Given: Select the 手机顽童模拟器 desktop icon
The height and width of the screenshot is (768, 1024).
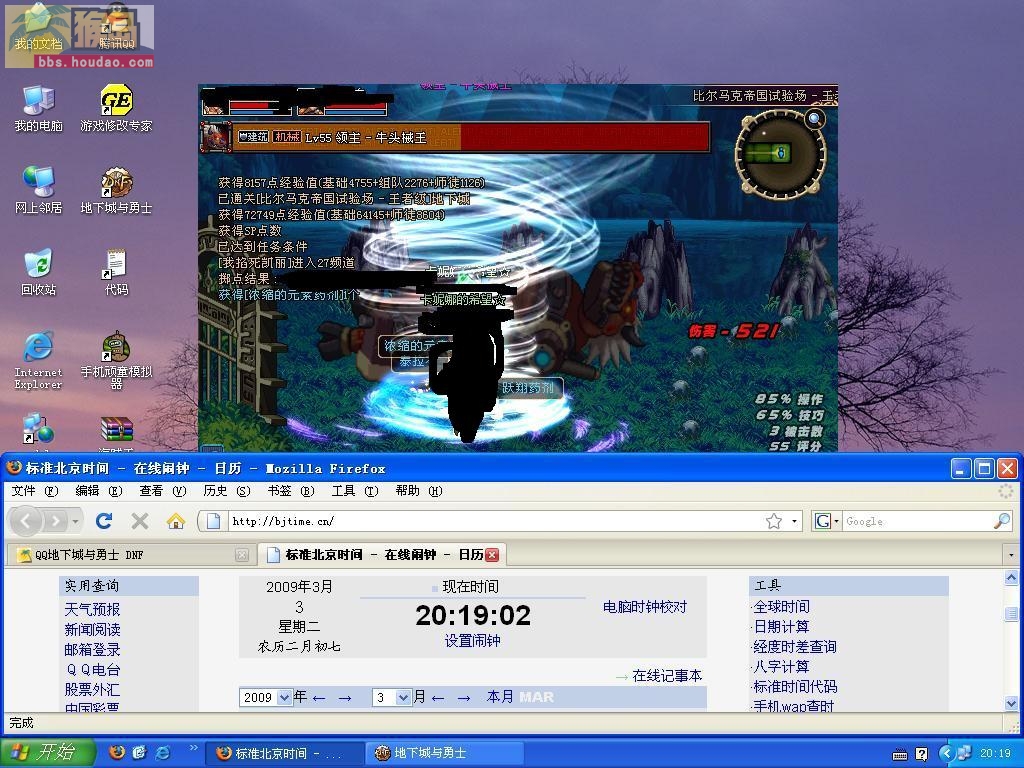Looking at the screenshot, I should click(x=116, y=360).
